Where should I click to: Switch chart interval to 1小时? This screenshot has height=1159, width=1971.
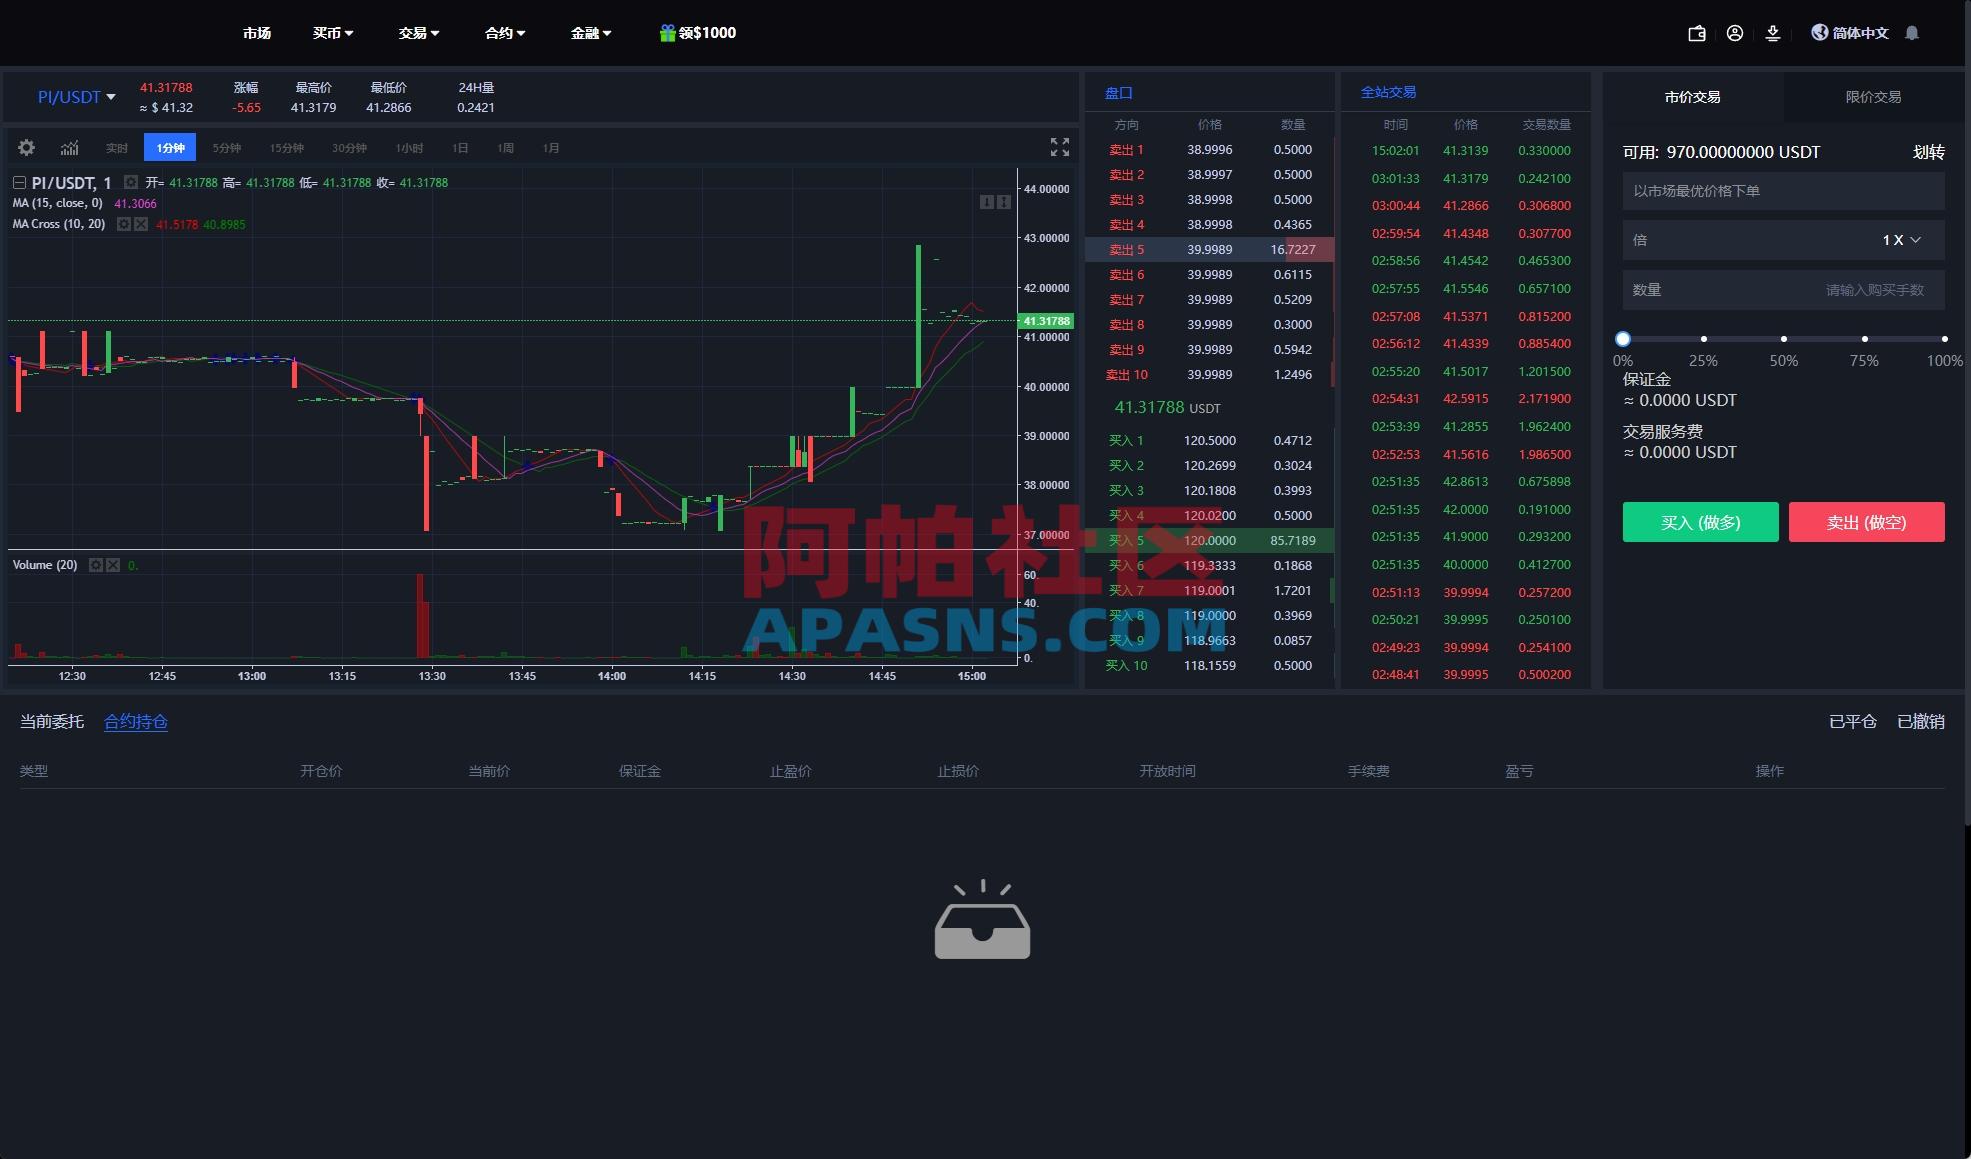pos(409,148)
